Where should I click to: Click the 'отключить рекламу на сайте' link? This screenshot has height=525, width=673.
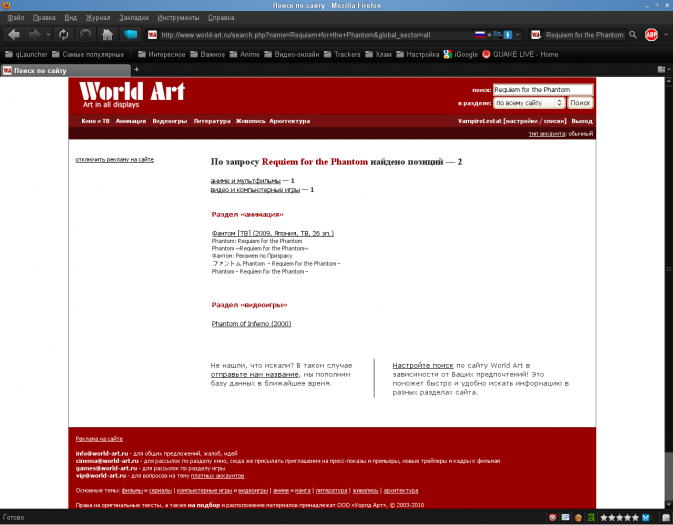(x=115, y=159)
